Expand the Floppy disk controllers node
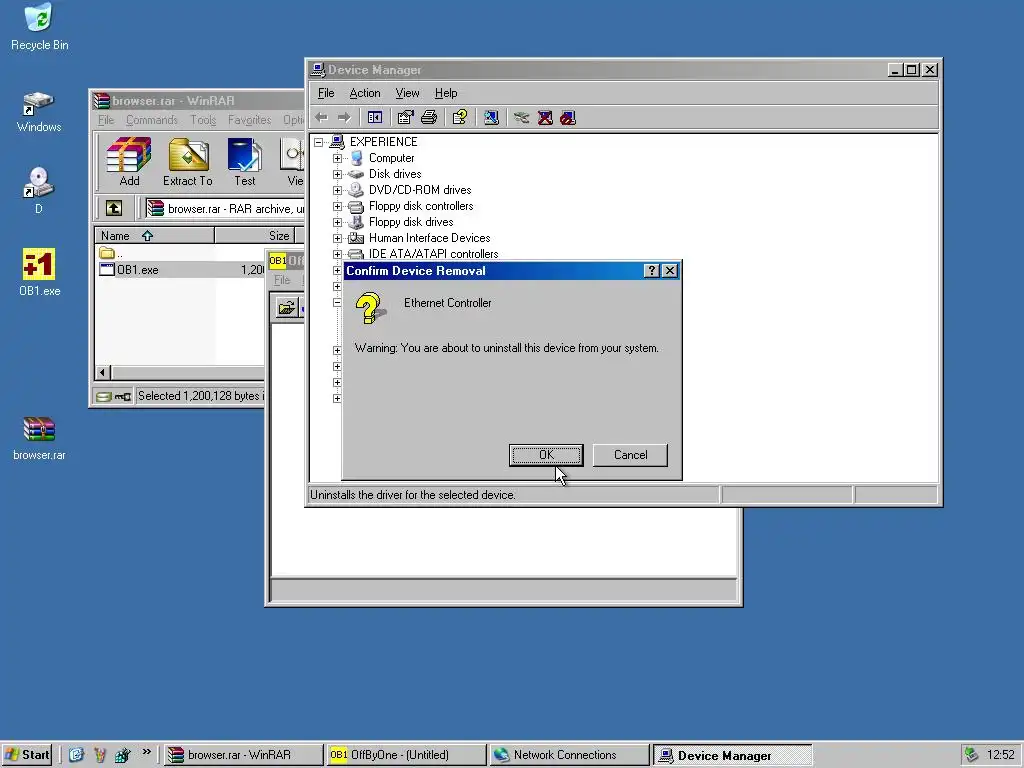The width and height of the screenshot is (1024, 768). pos(337,206)
